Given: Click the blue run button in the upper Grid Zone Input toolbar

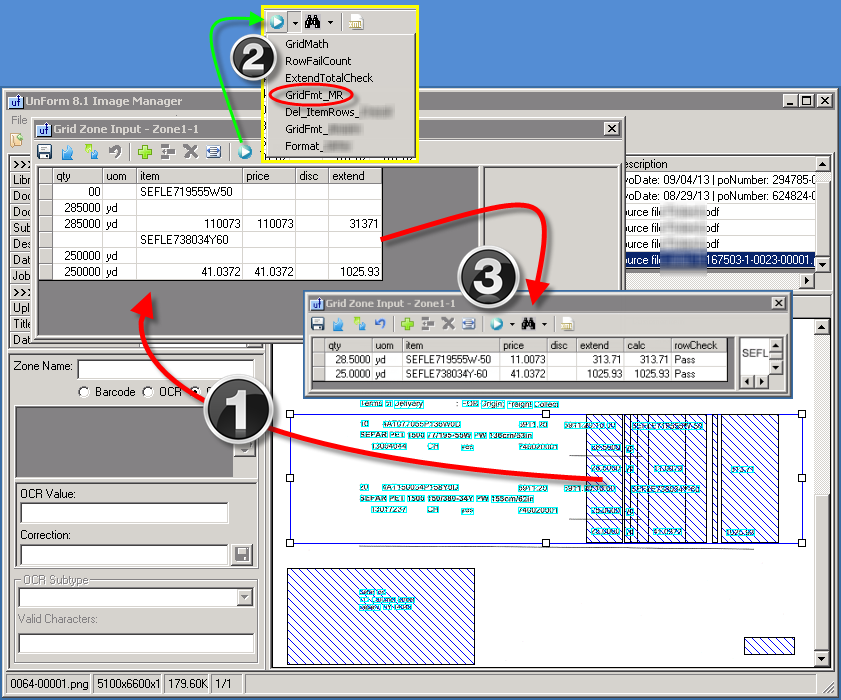Looking at the screenshot, I should (x=246, y=152).
